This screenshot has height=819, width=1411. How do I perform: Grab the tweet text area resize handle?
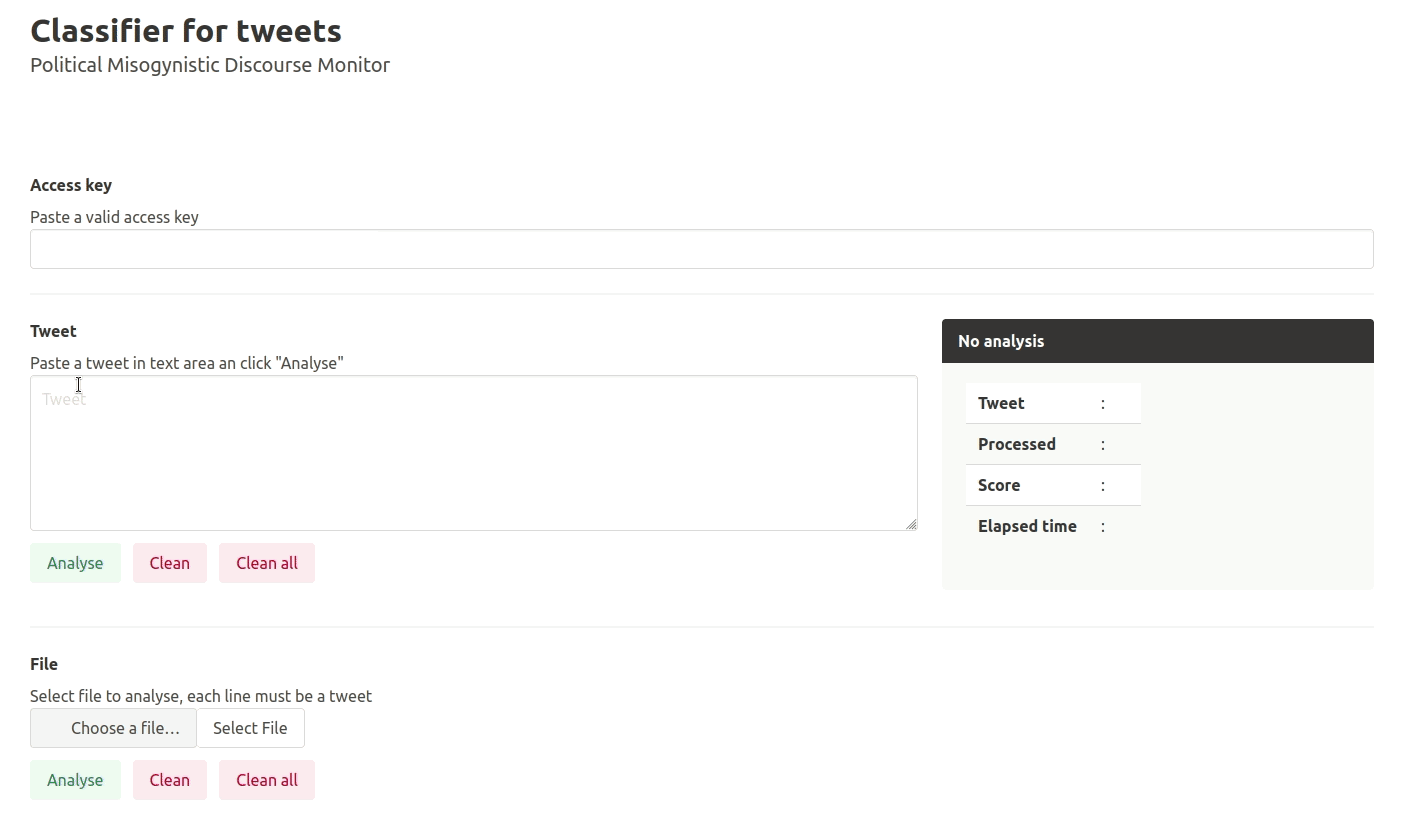[x=910, y=523]
